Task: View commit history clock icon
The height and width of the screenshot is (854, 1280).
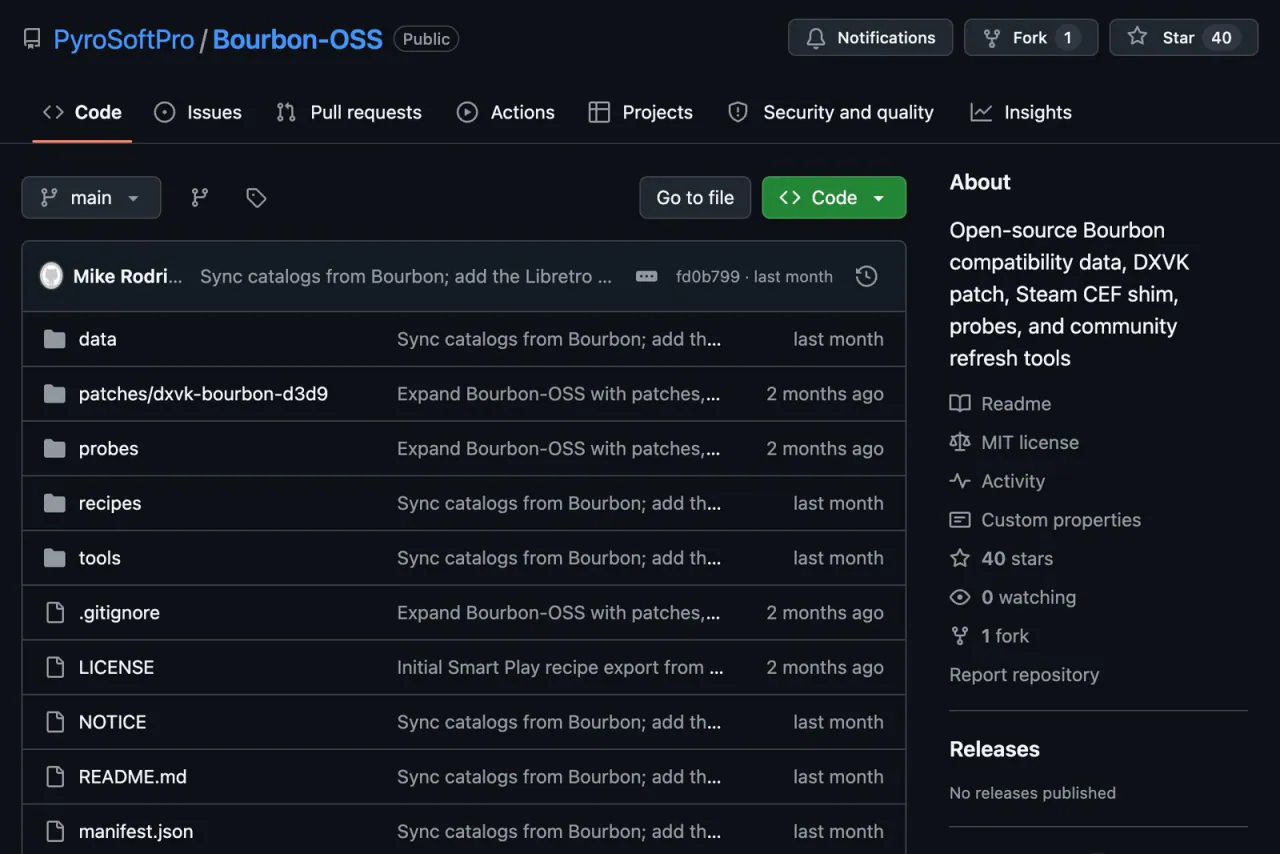Action: (867, 276)
